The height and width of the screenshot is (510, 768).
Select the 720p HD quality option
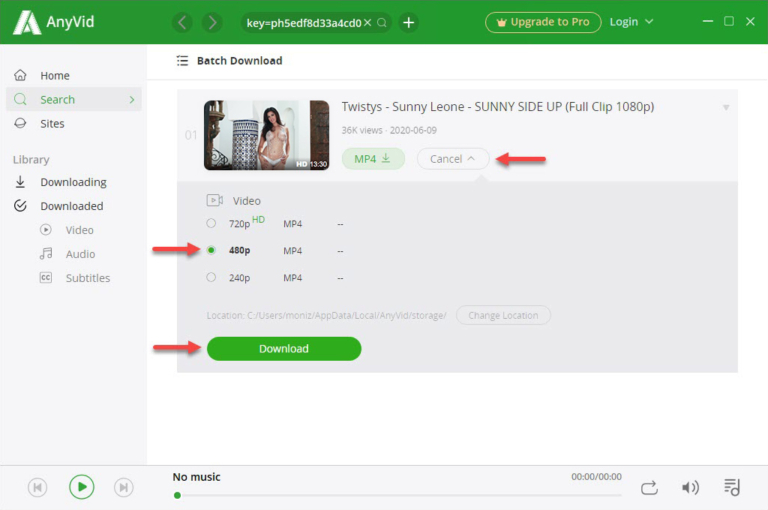(x=211, y=223)
